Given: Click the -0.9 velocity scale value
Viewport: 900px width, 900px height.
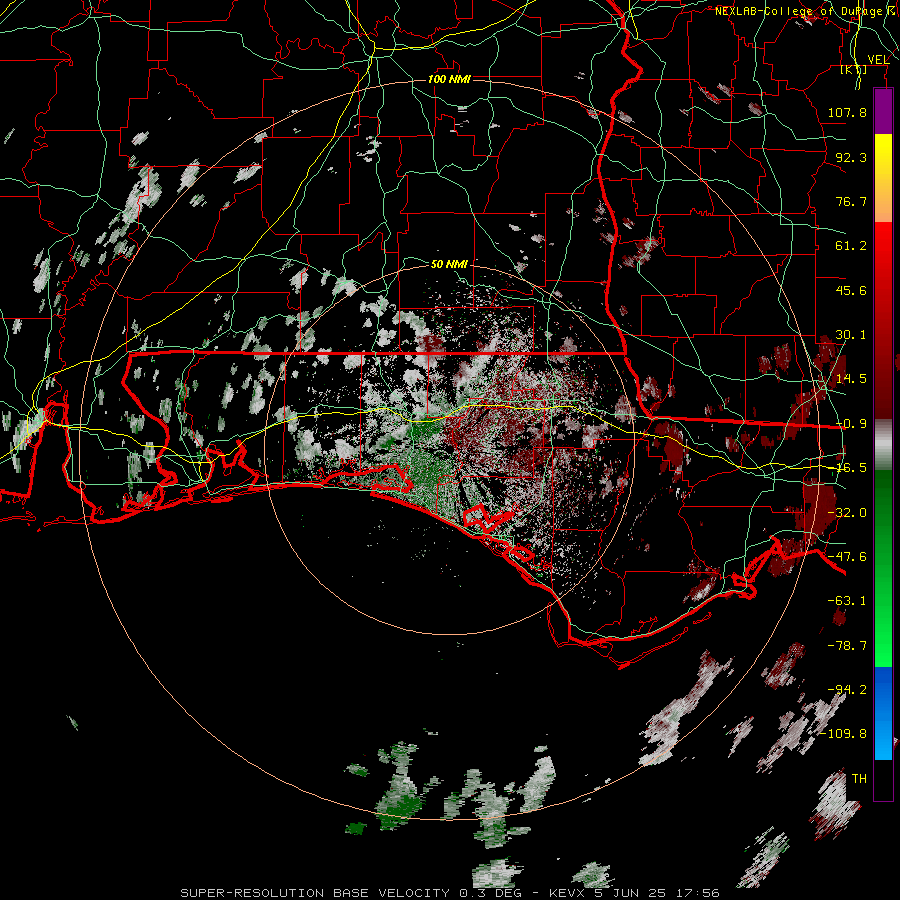Looking at the screenshot, I should coord(851,424).
